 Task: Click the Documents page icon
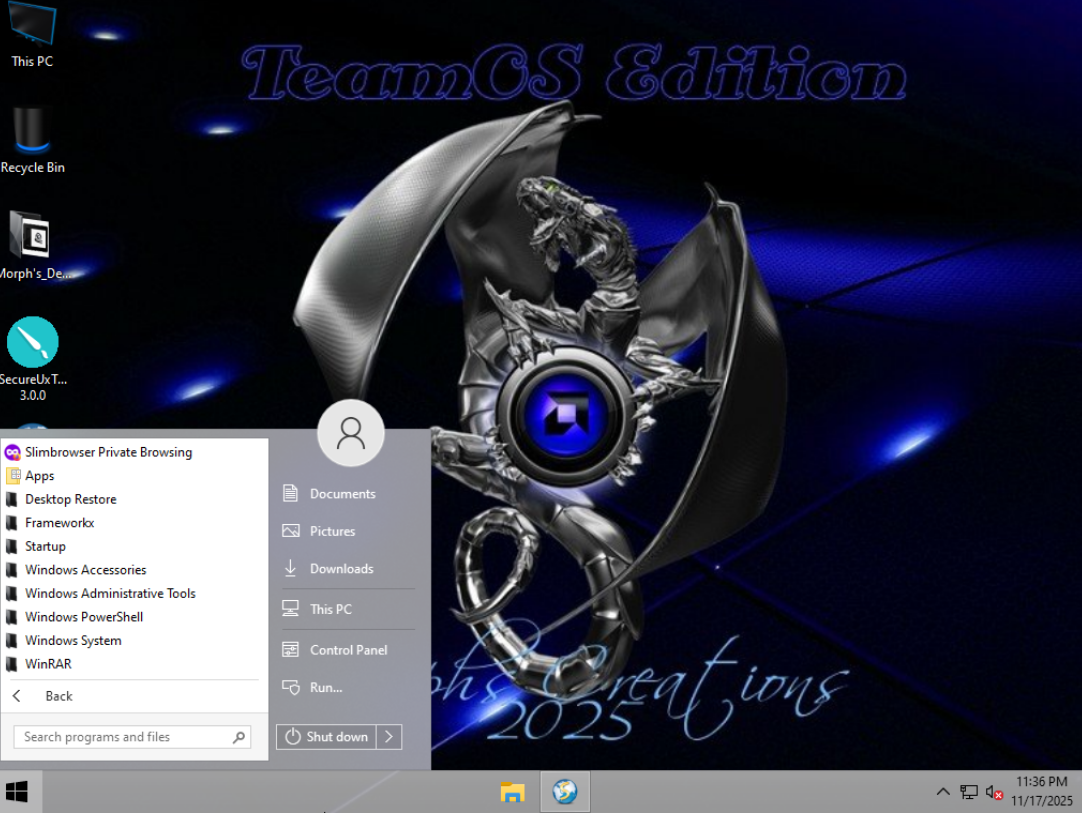pos(291,493)
